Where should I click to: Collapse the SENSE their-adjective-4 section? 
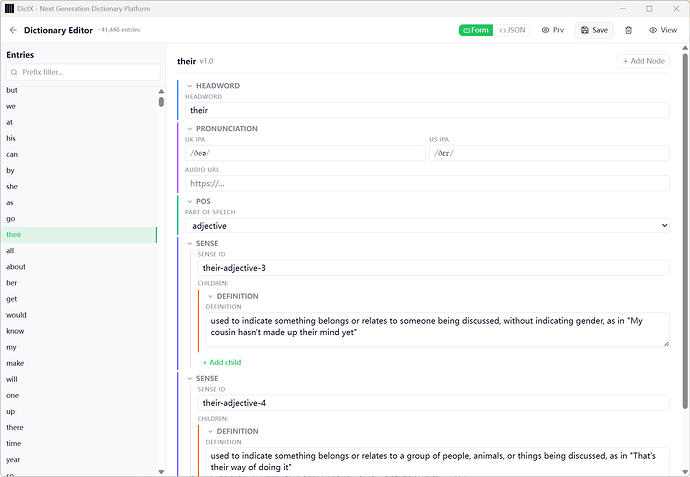(190, 378)
